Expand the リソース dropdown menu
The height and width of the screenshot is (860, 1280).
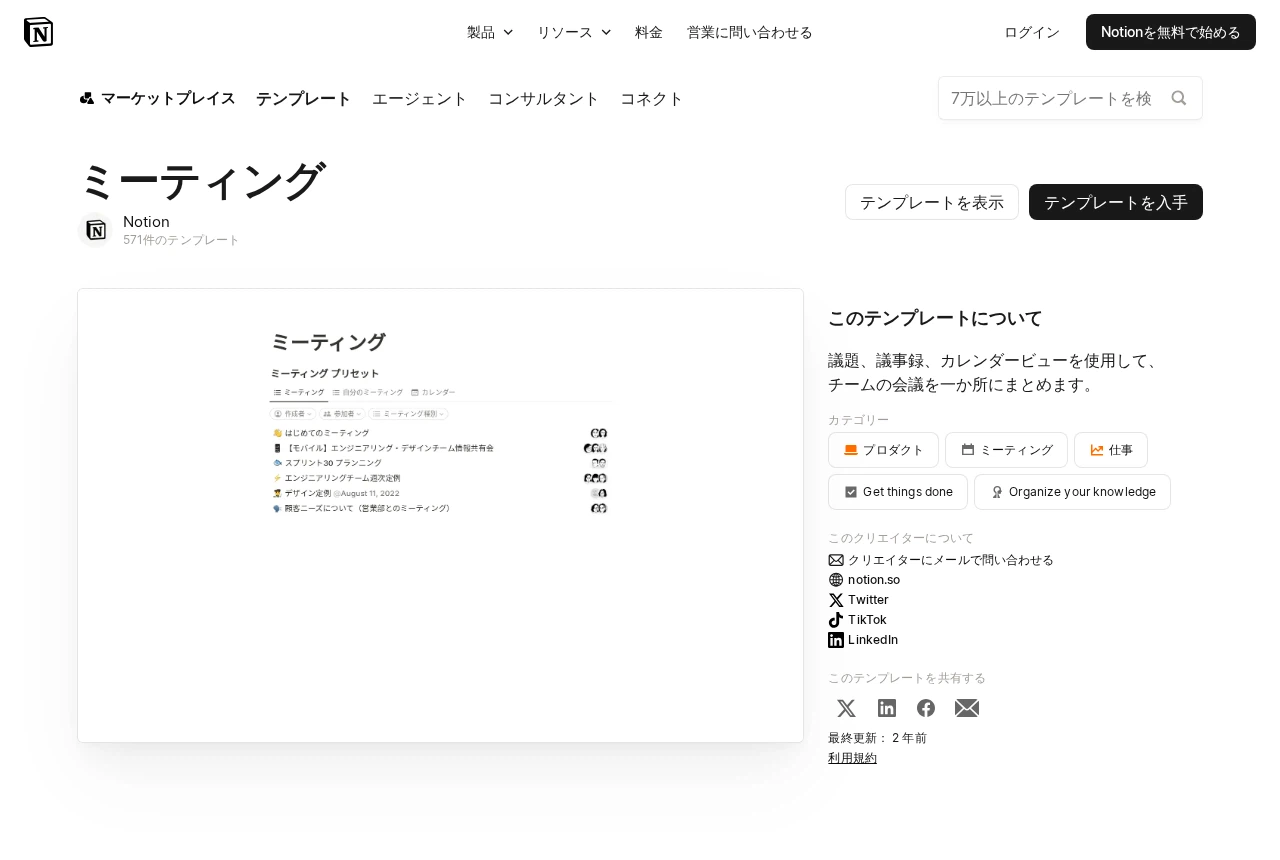574,32
